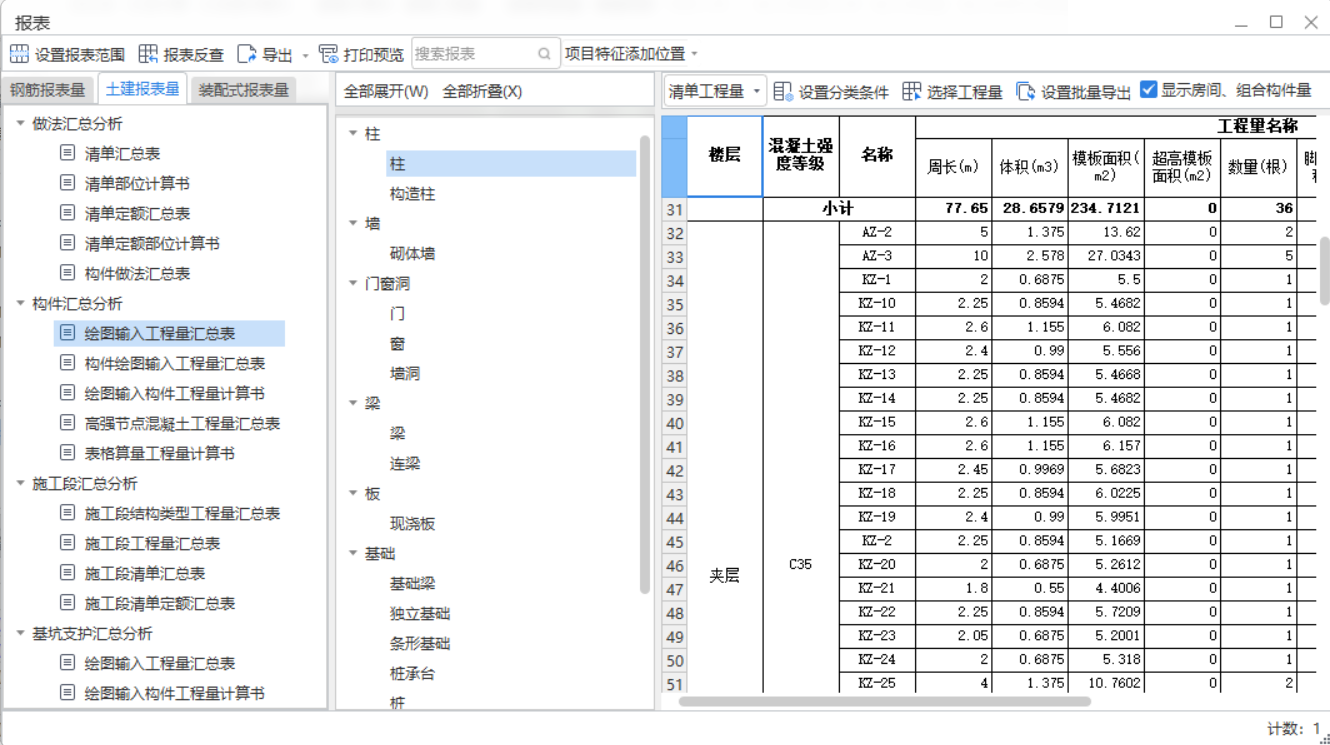Viewport: 1330px width, 745px height.
Task: Click the 设置报表范围 grid icon
Action: click(19, 54)
